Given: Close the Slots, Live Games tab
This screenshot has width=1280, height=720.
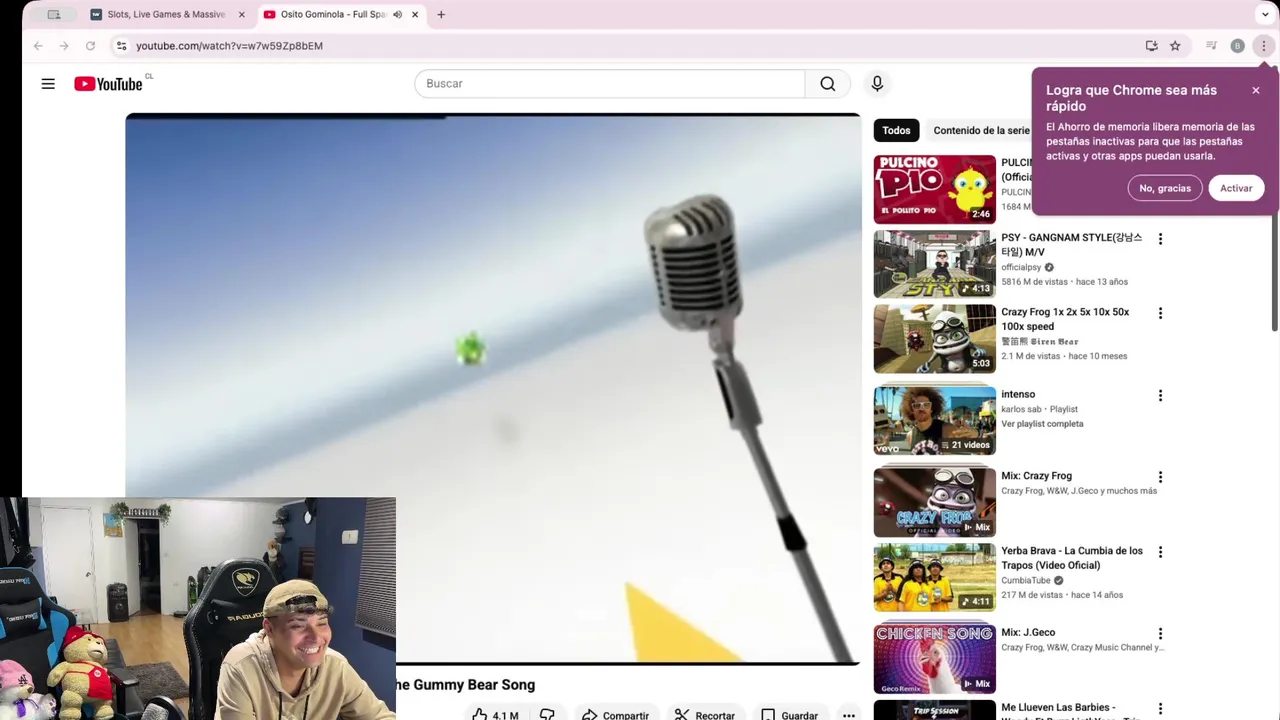Looking at the screenshot, I should pyautogui.click(x=241, y=15).
